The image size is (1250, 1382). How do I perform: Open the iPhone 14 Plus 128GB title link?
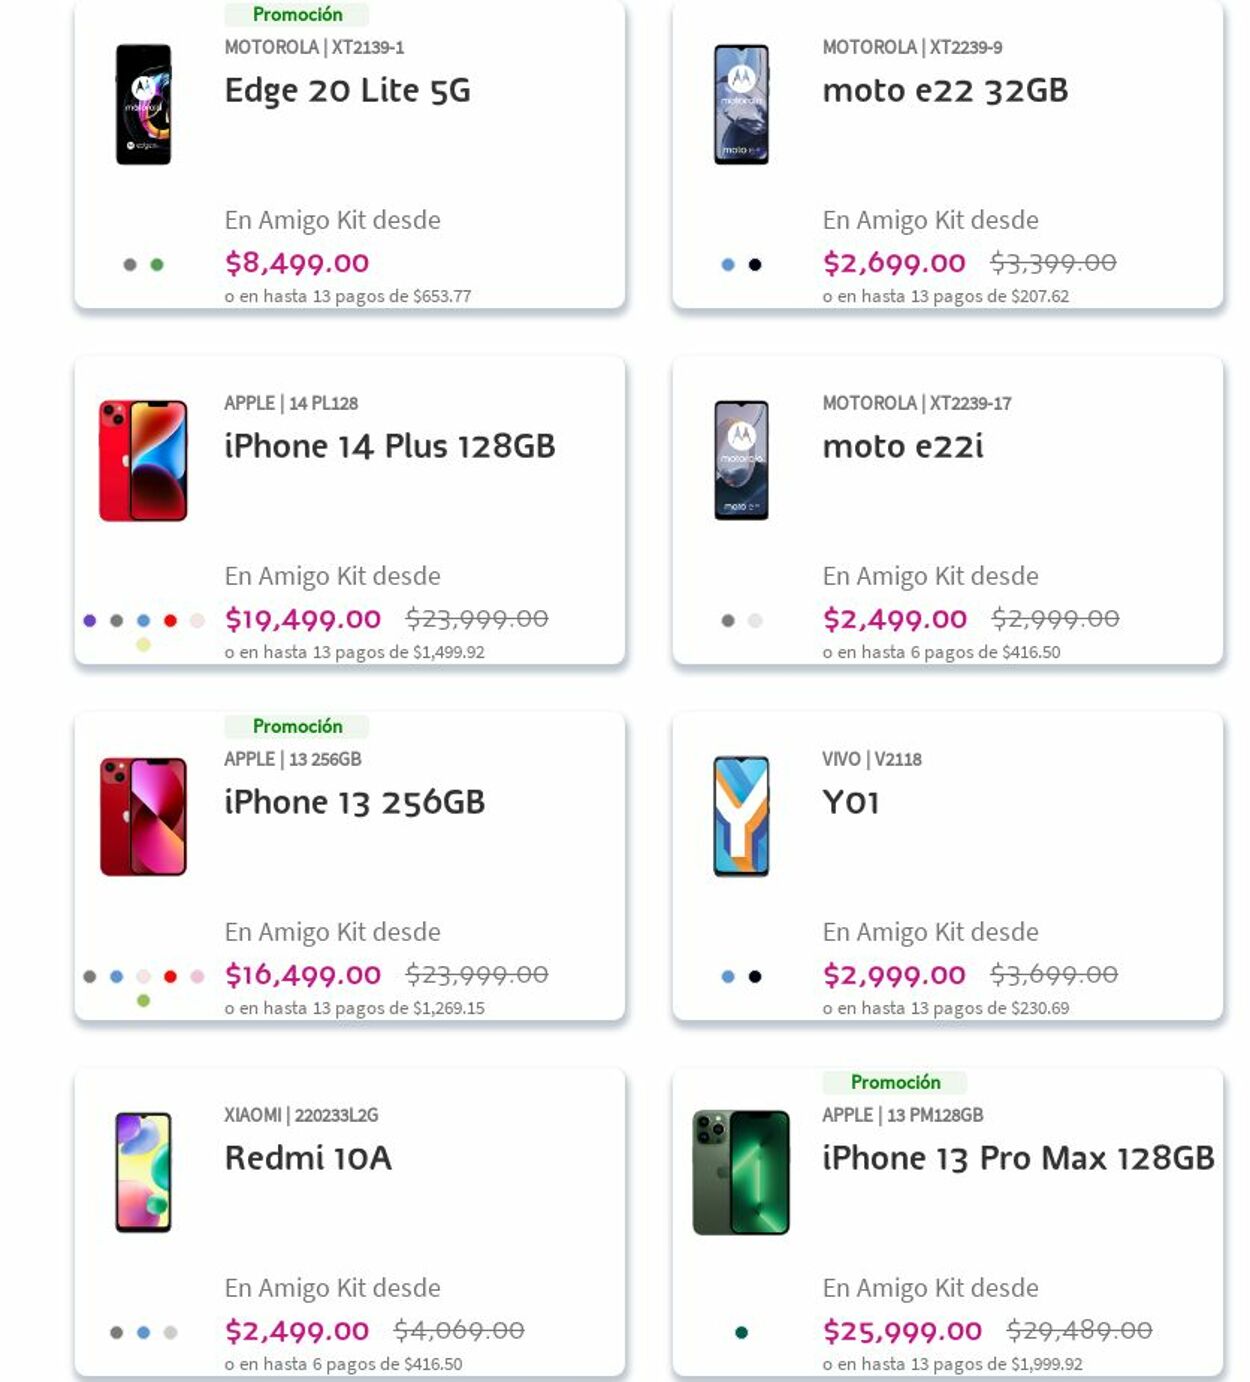click(x=389, y=446)
